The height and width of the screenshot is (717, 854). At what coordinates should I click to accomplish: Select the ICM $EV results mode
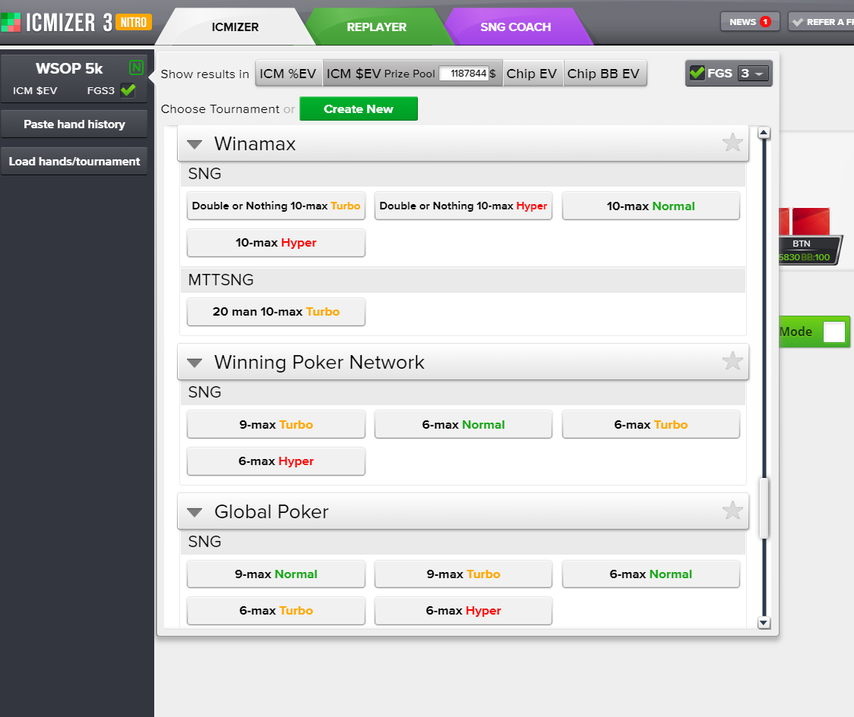point(353,74)
